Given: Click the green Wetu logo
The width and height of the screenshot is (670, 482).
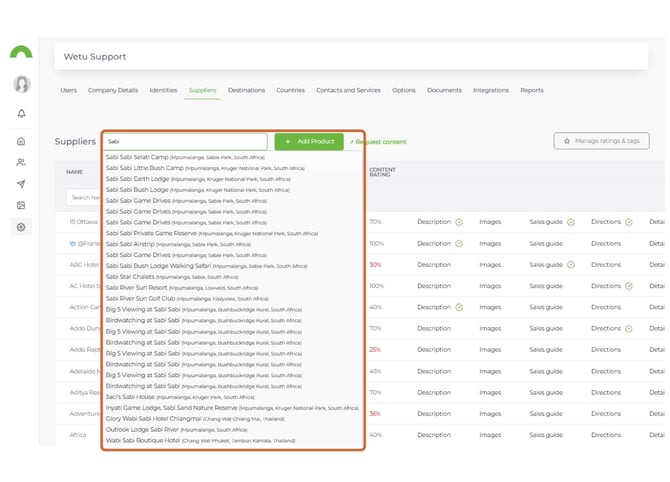Looking at the screenshot, I should [21, 52].
